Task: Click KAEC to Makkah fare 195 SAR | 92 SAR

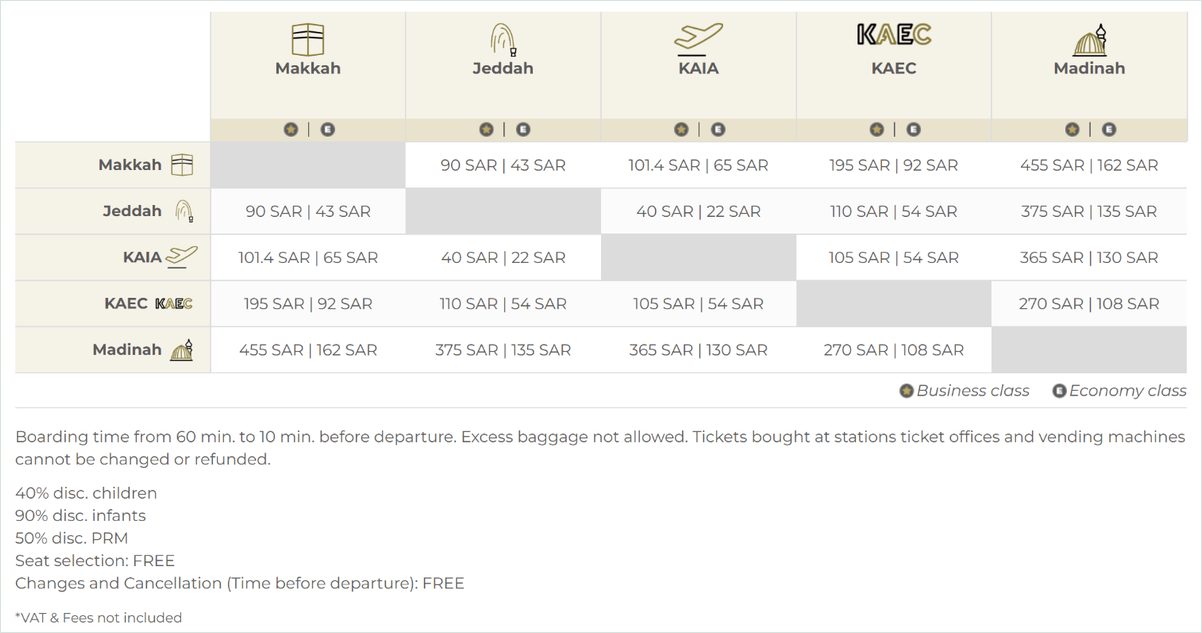Action: (308, 303)
